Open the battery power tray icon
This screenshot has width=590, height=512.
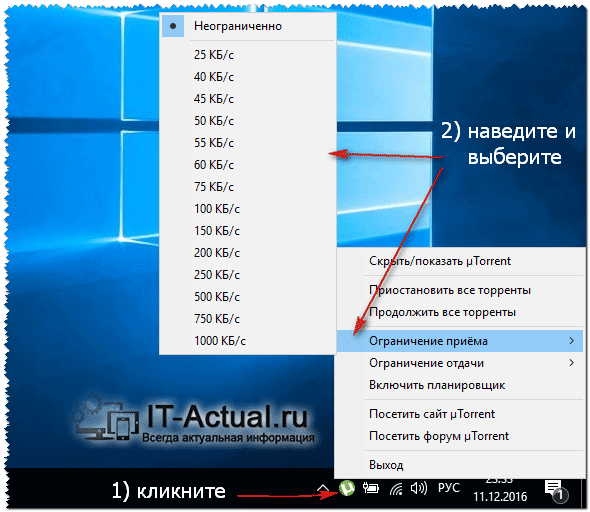coord(371,488)
